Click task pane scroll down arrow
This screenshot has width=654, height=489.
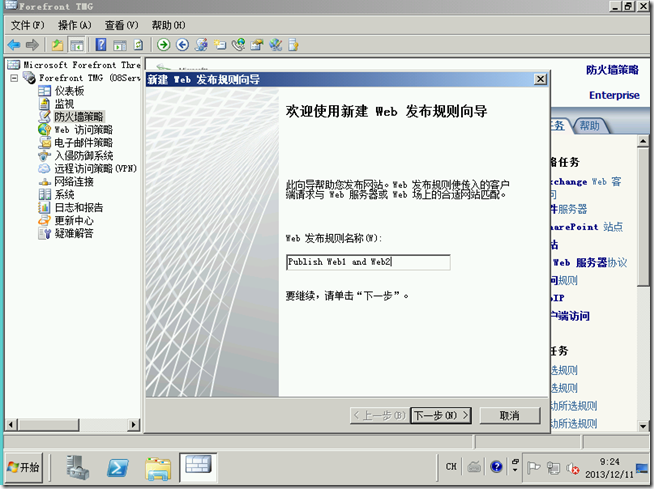click(x=643, y=426)
